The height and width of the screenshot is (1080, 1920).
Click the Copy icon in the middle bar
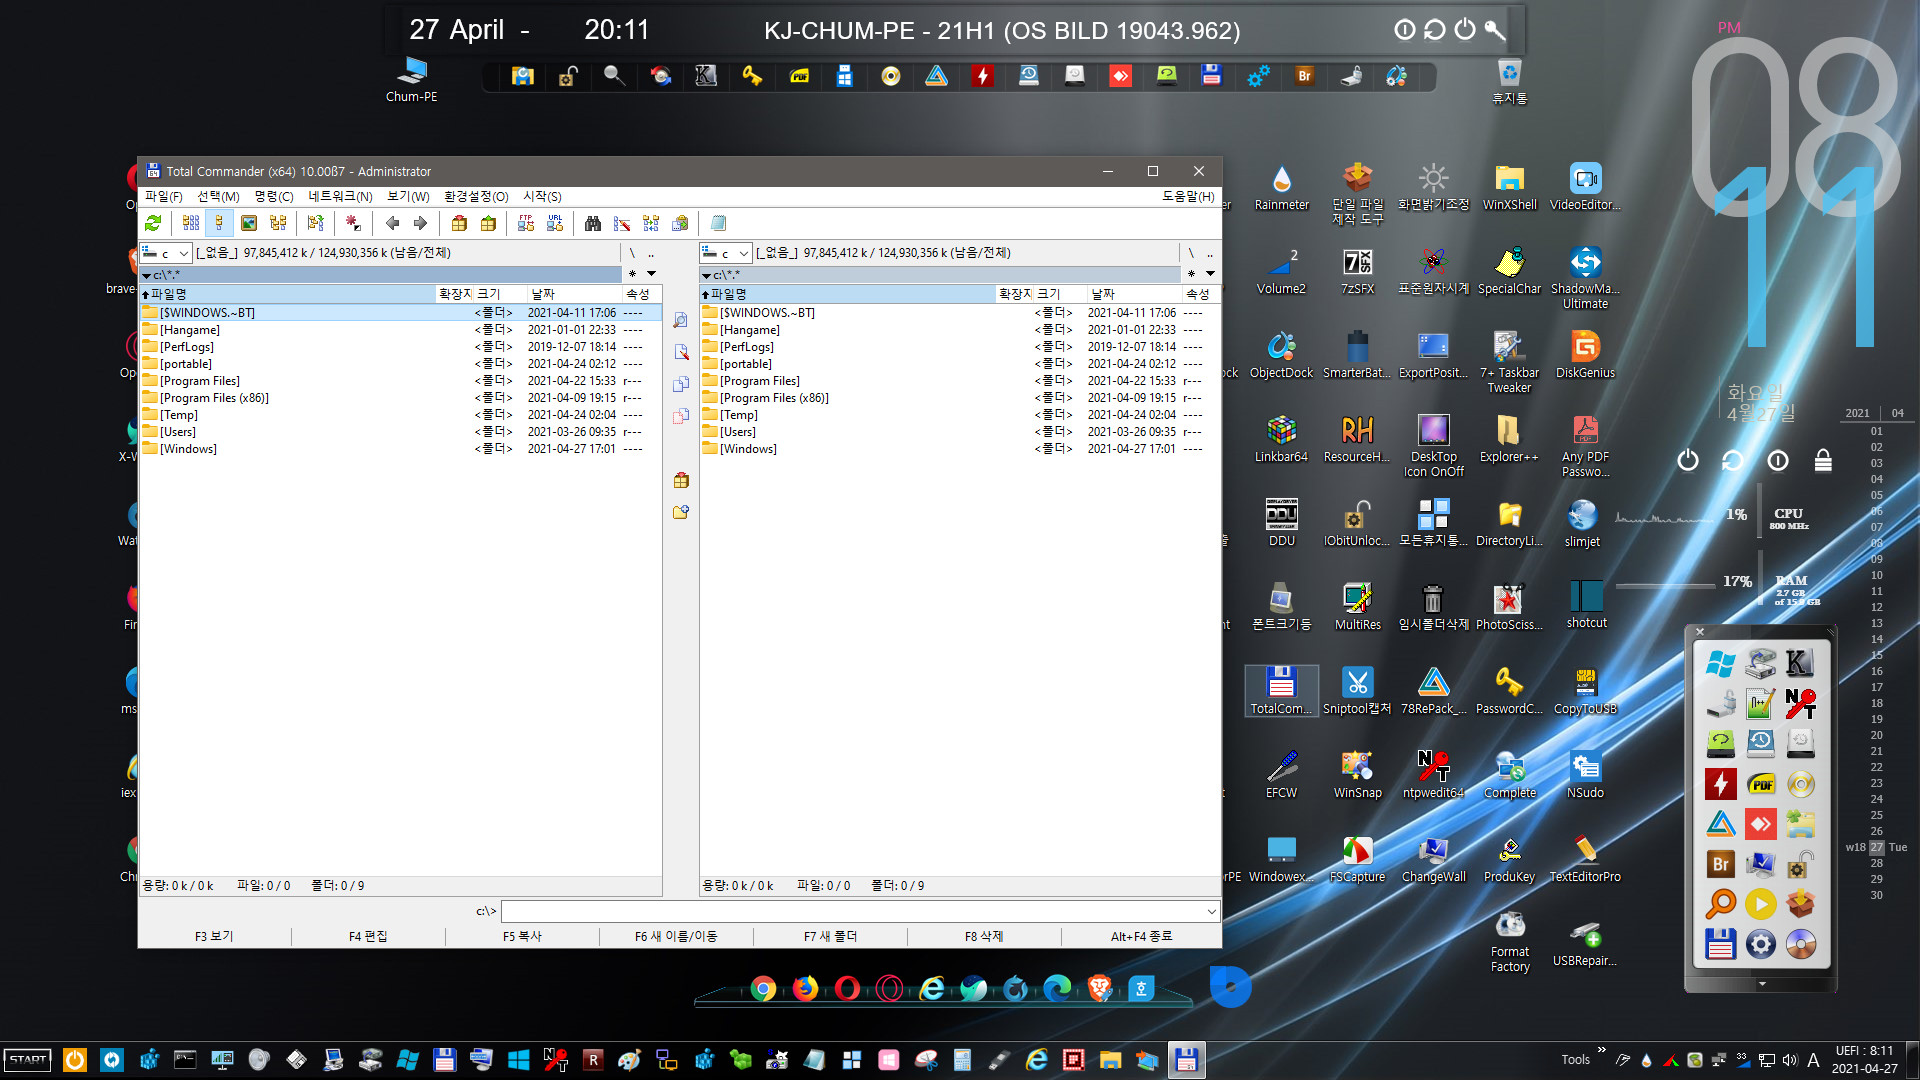(681, 384)
